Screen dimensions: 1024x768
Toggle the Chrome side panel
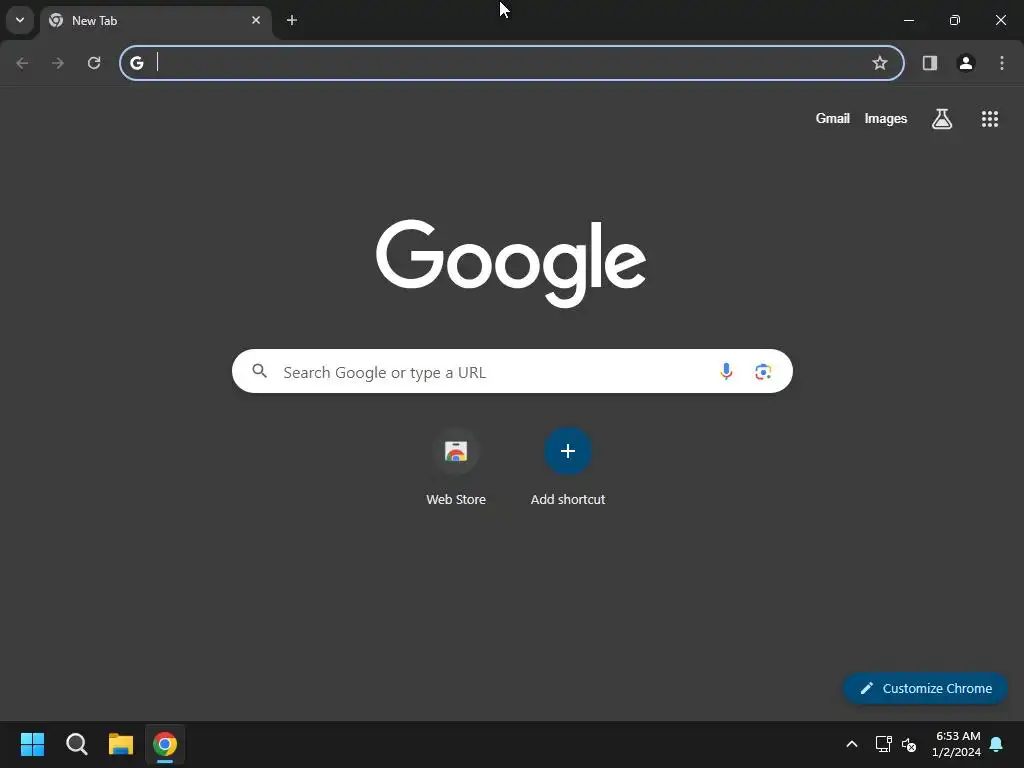click(x=930, y=63)
